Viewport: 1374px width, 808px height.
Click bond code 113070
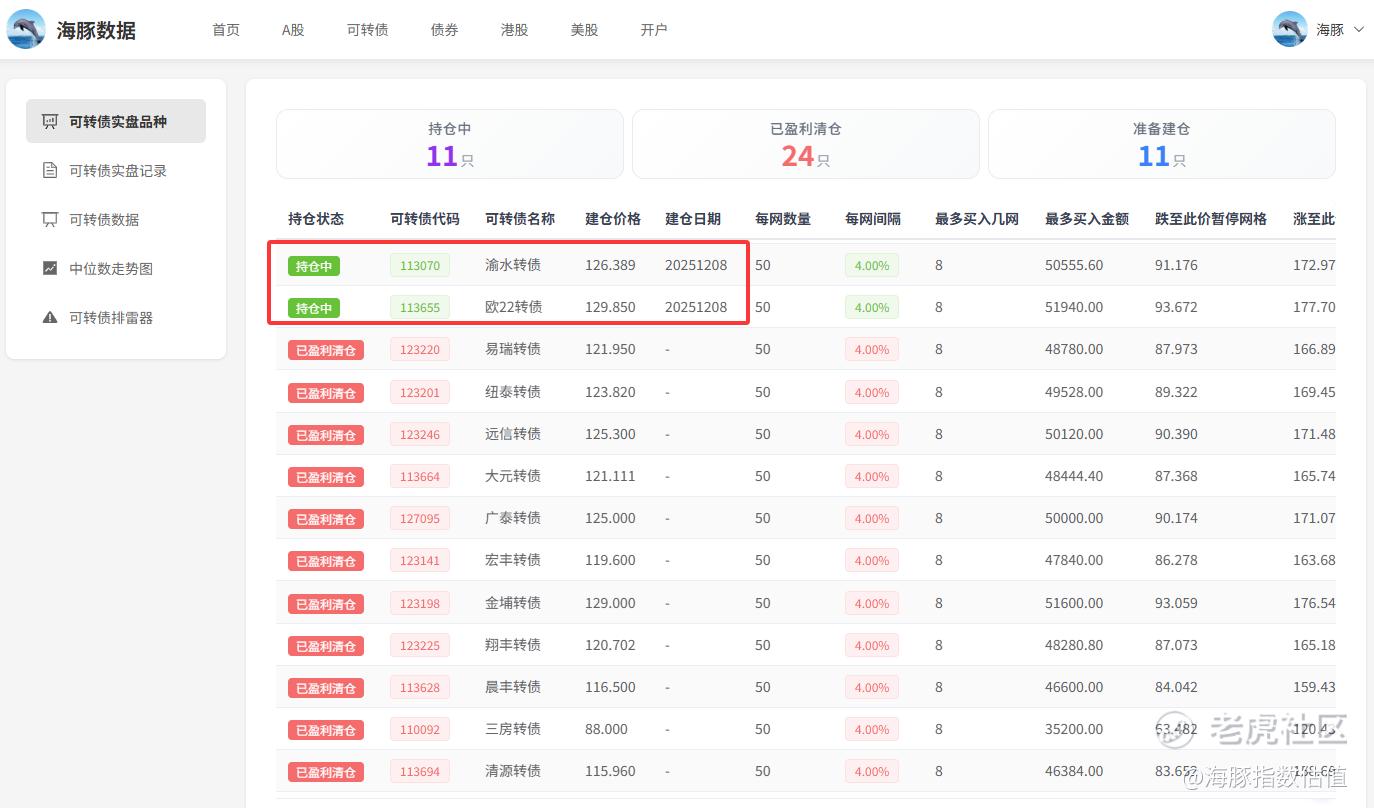click(420, 265)
